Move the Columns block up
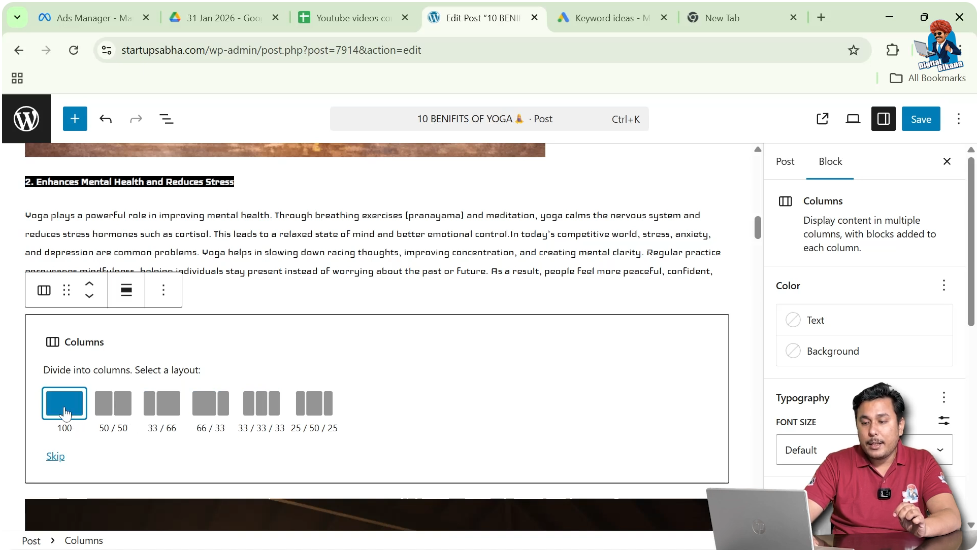The height and width of the screenshot is (551, 980). 89,284
